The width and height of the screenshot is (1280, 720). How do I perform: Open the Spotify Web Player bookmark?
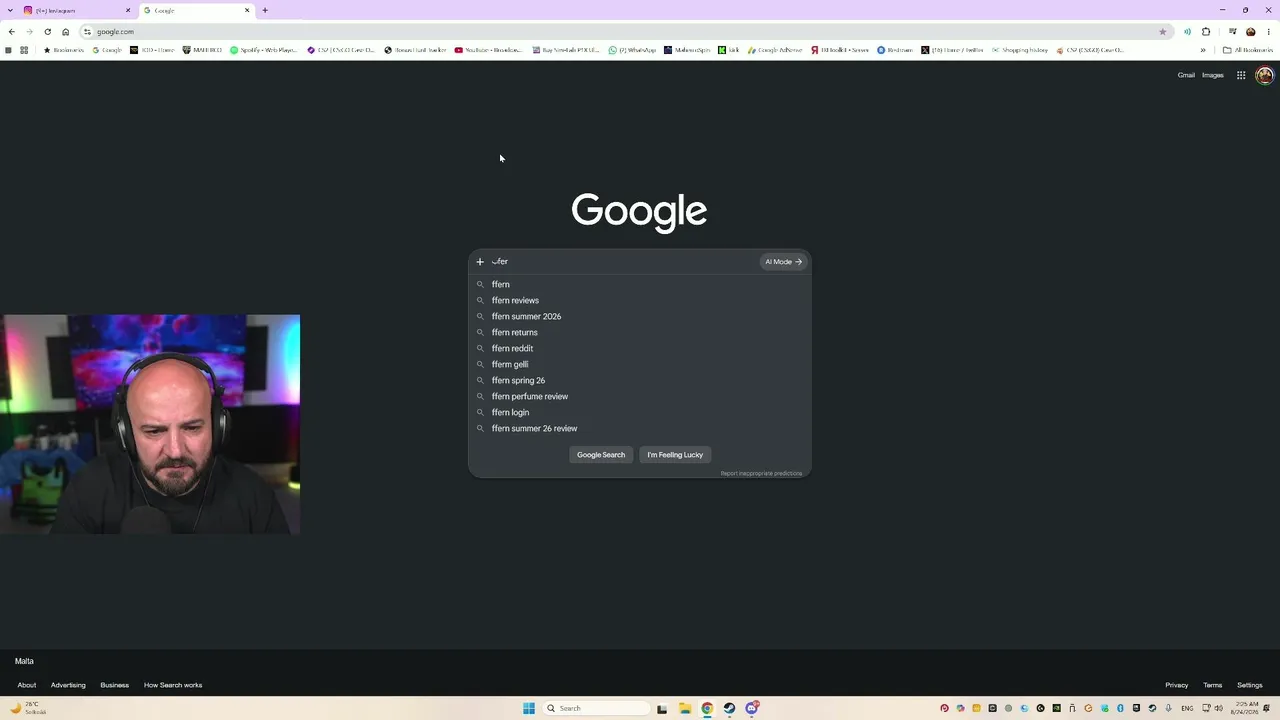(x=263, y=50)
